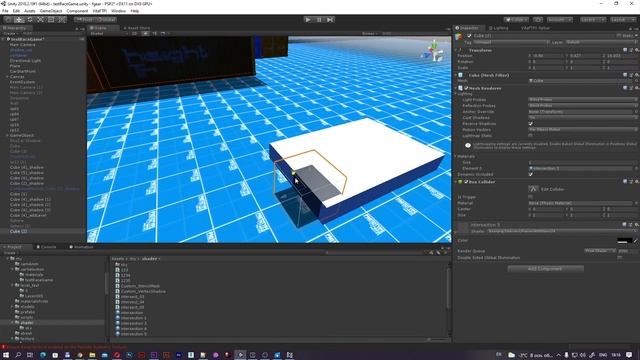640x360 pixels.
Task: Click the Position Y input field
Action: tap(584, 56)
